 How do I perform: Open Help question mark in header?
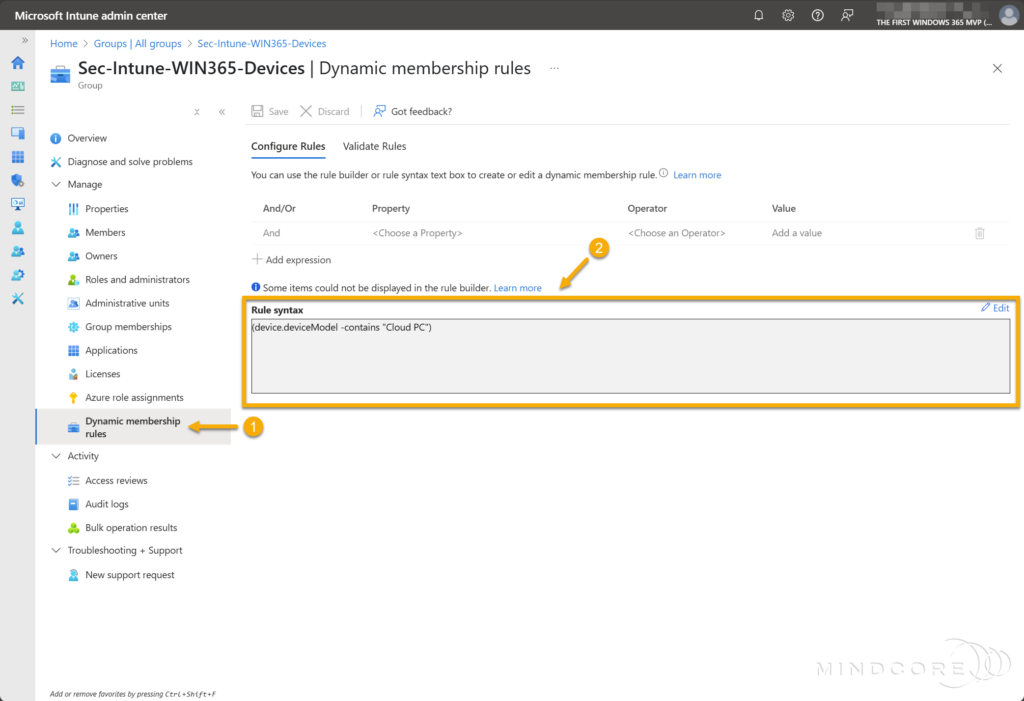click(817, 15)
